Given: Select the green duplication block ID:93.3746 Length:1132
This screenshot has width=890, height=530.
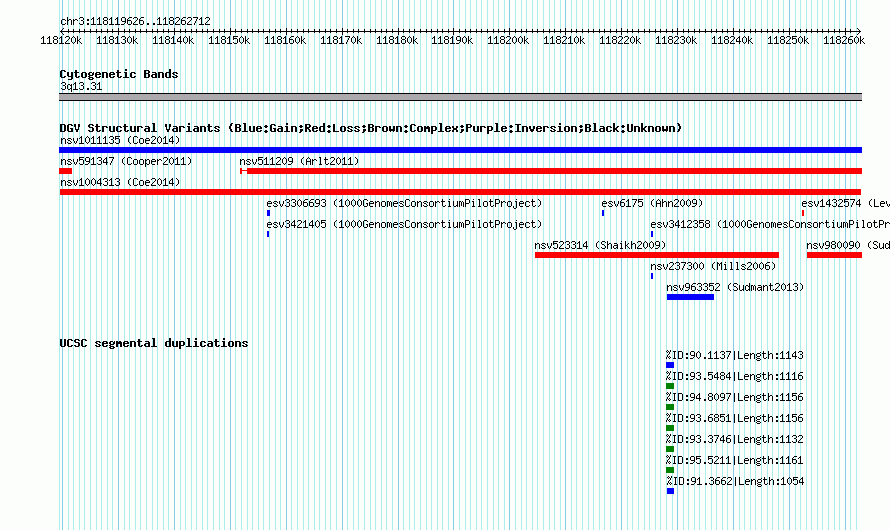Looking at the screenshot, I should click(x=670, y=449).
